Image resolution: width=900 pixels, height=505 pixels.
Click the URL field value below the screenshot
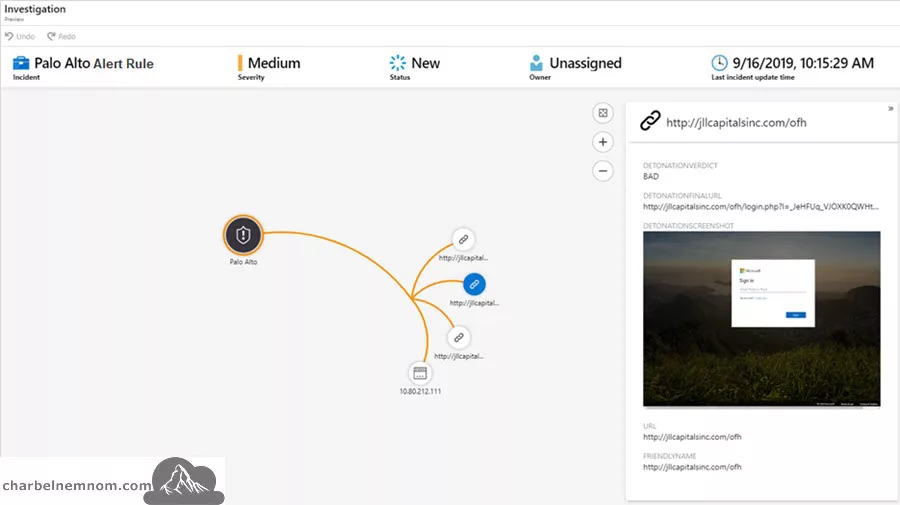click(x=692, y=437)
